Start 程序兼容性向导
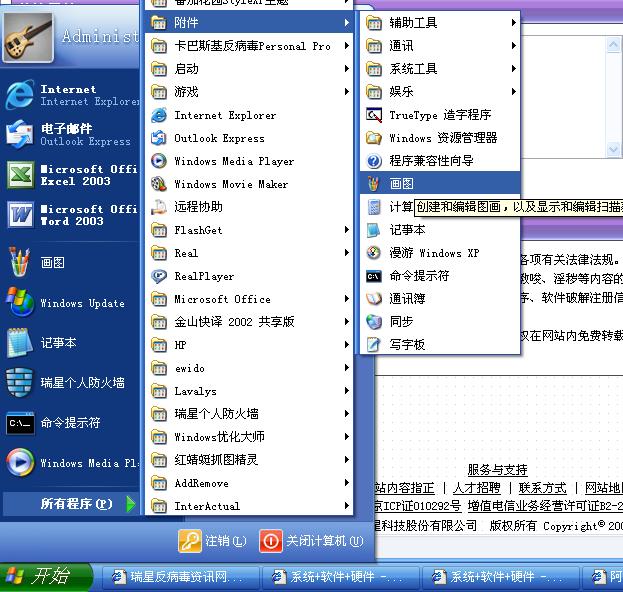 point(440,161)
